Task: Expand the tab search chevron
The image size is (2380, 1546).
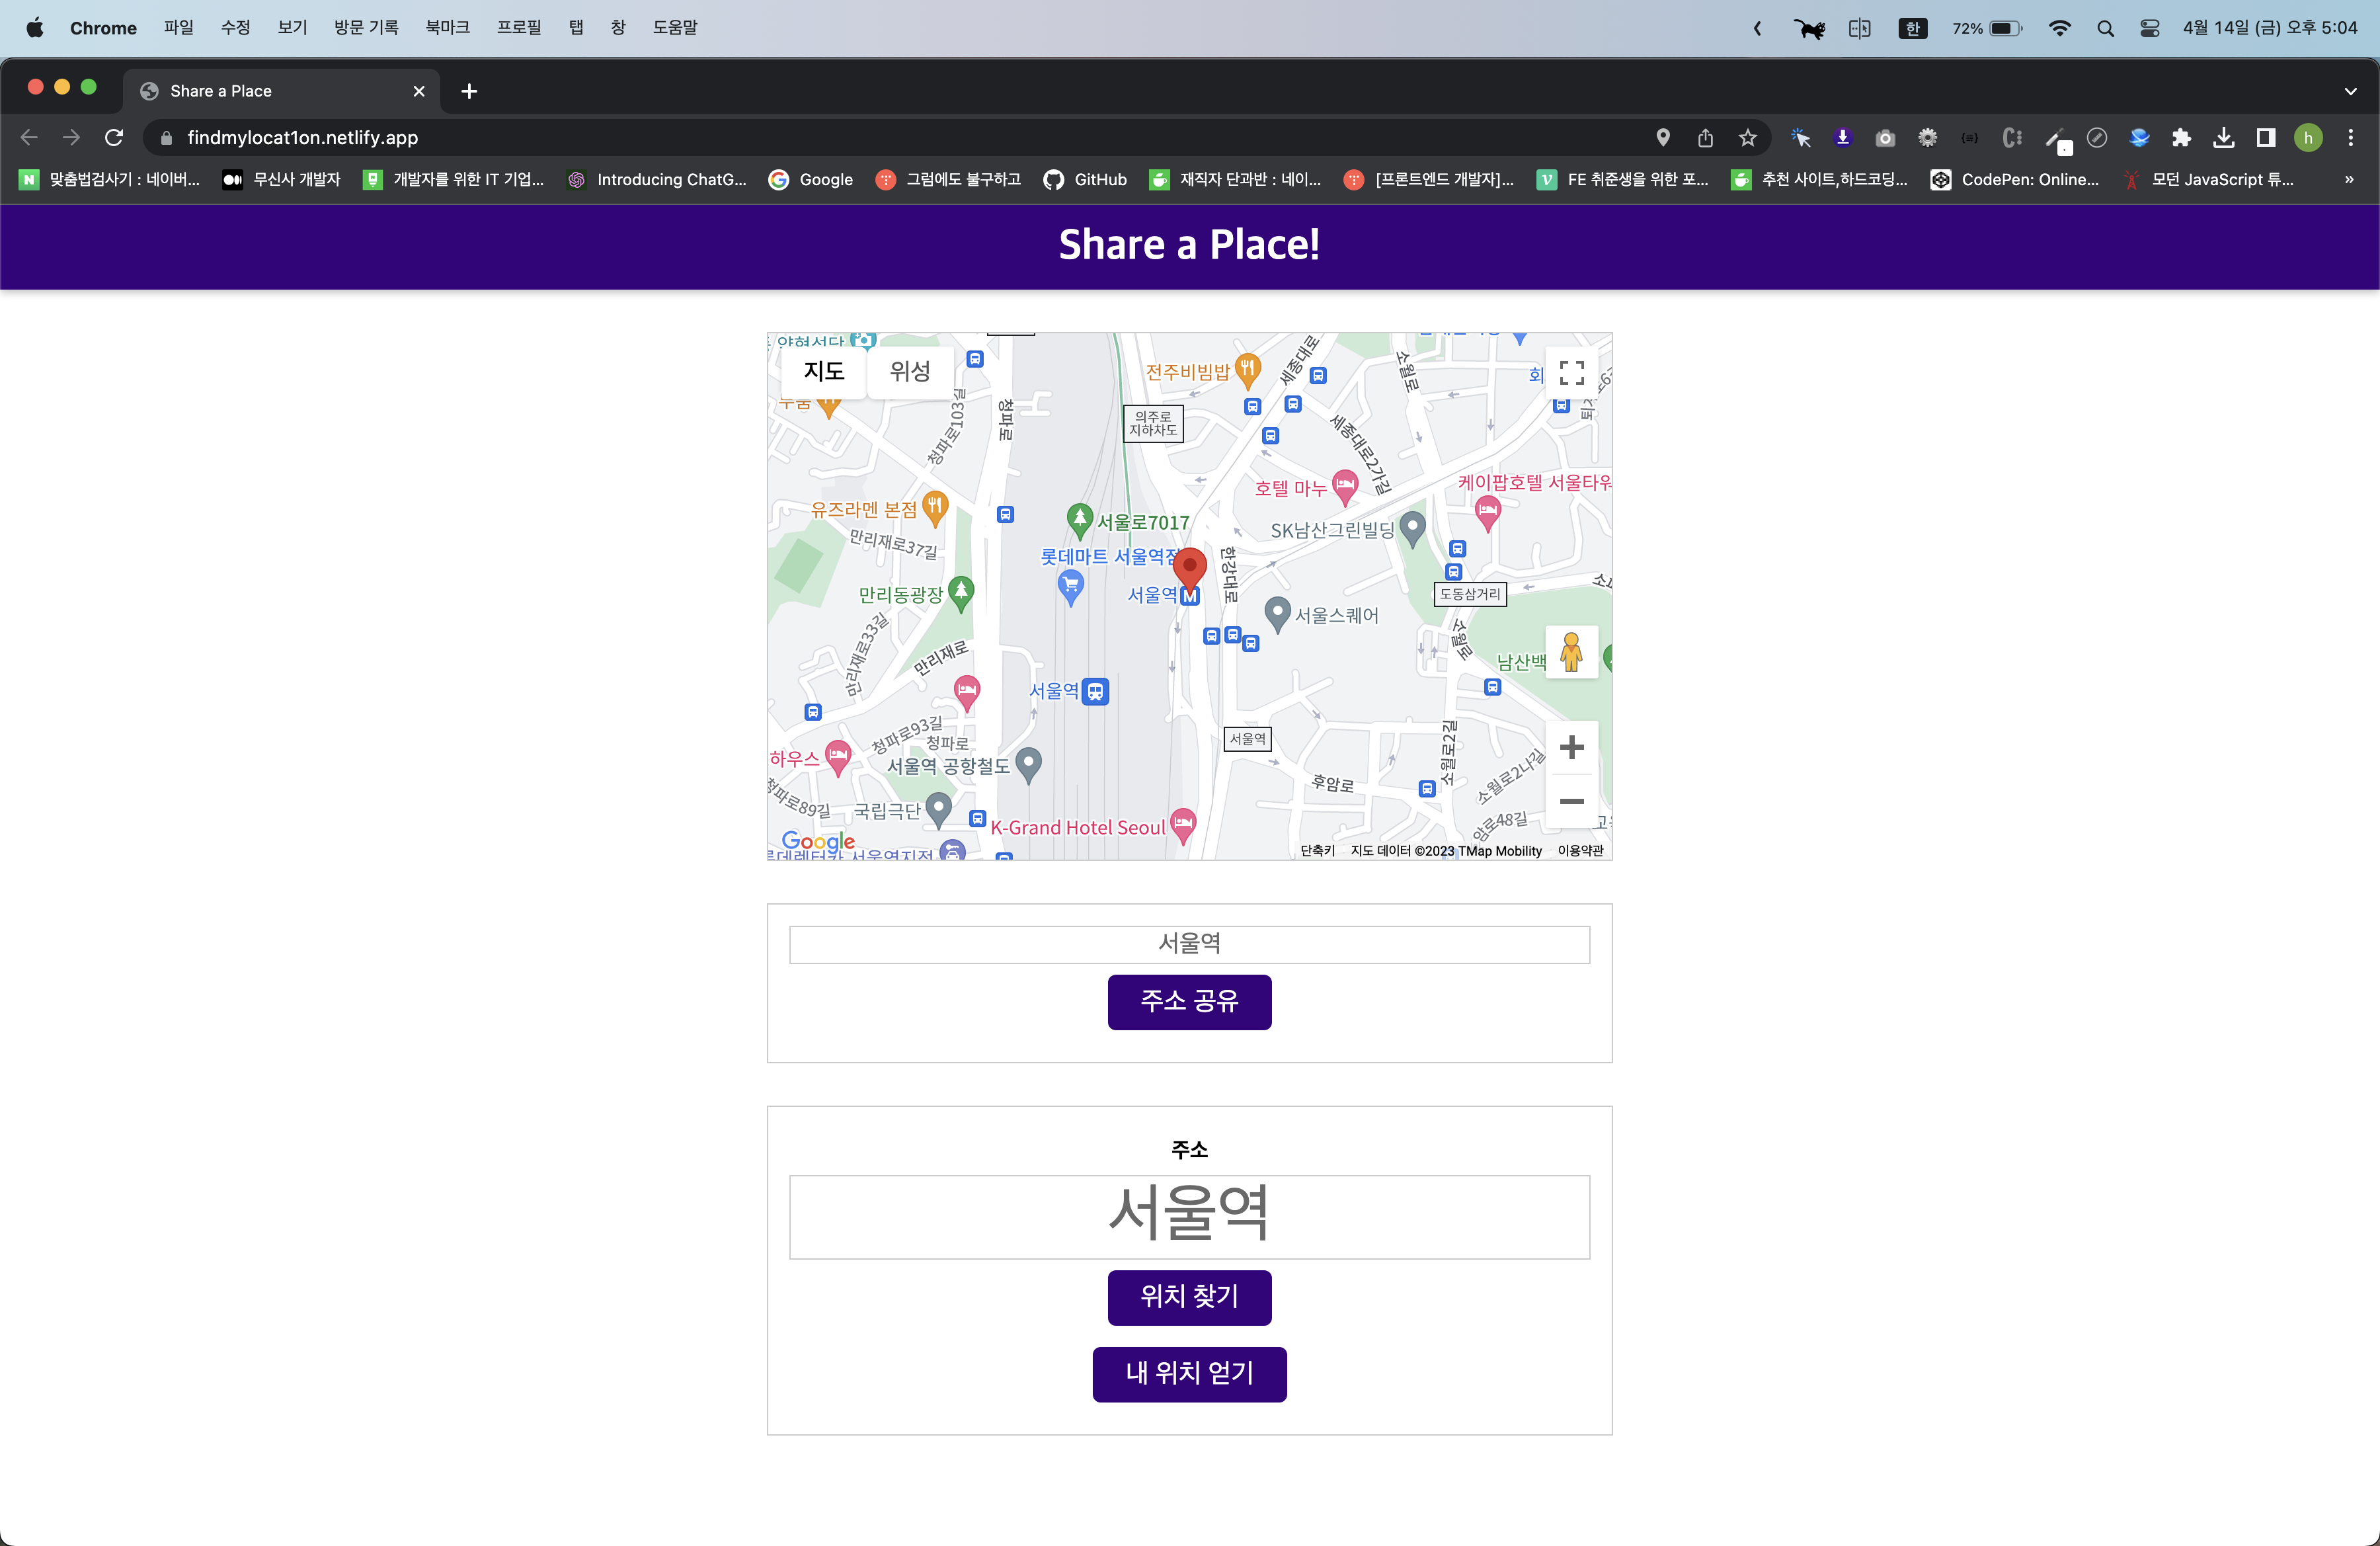Action: coord(2350,91)
